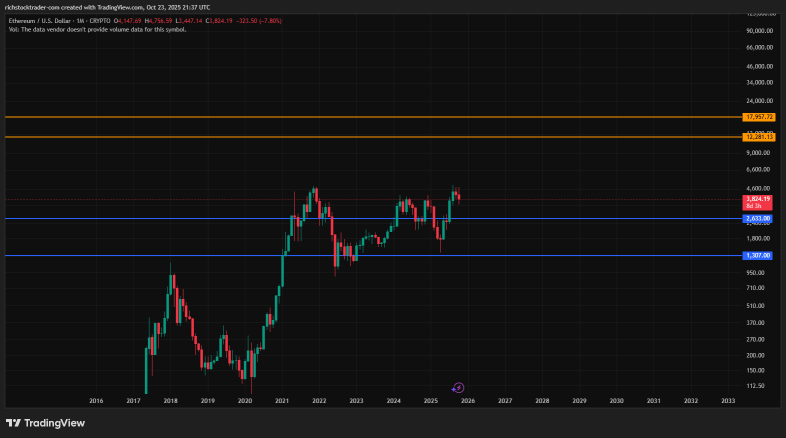This screenshot has height=438, width=786.
Task: Click the 9,000.00 price axis label
Action: click(758, 153)
